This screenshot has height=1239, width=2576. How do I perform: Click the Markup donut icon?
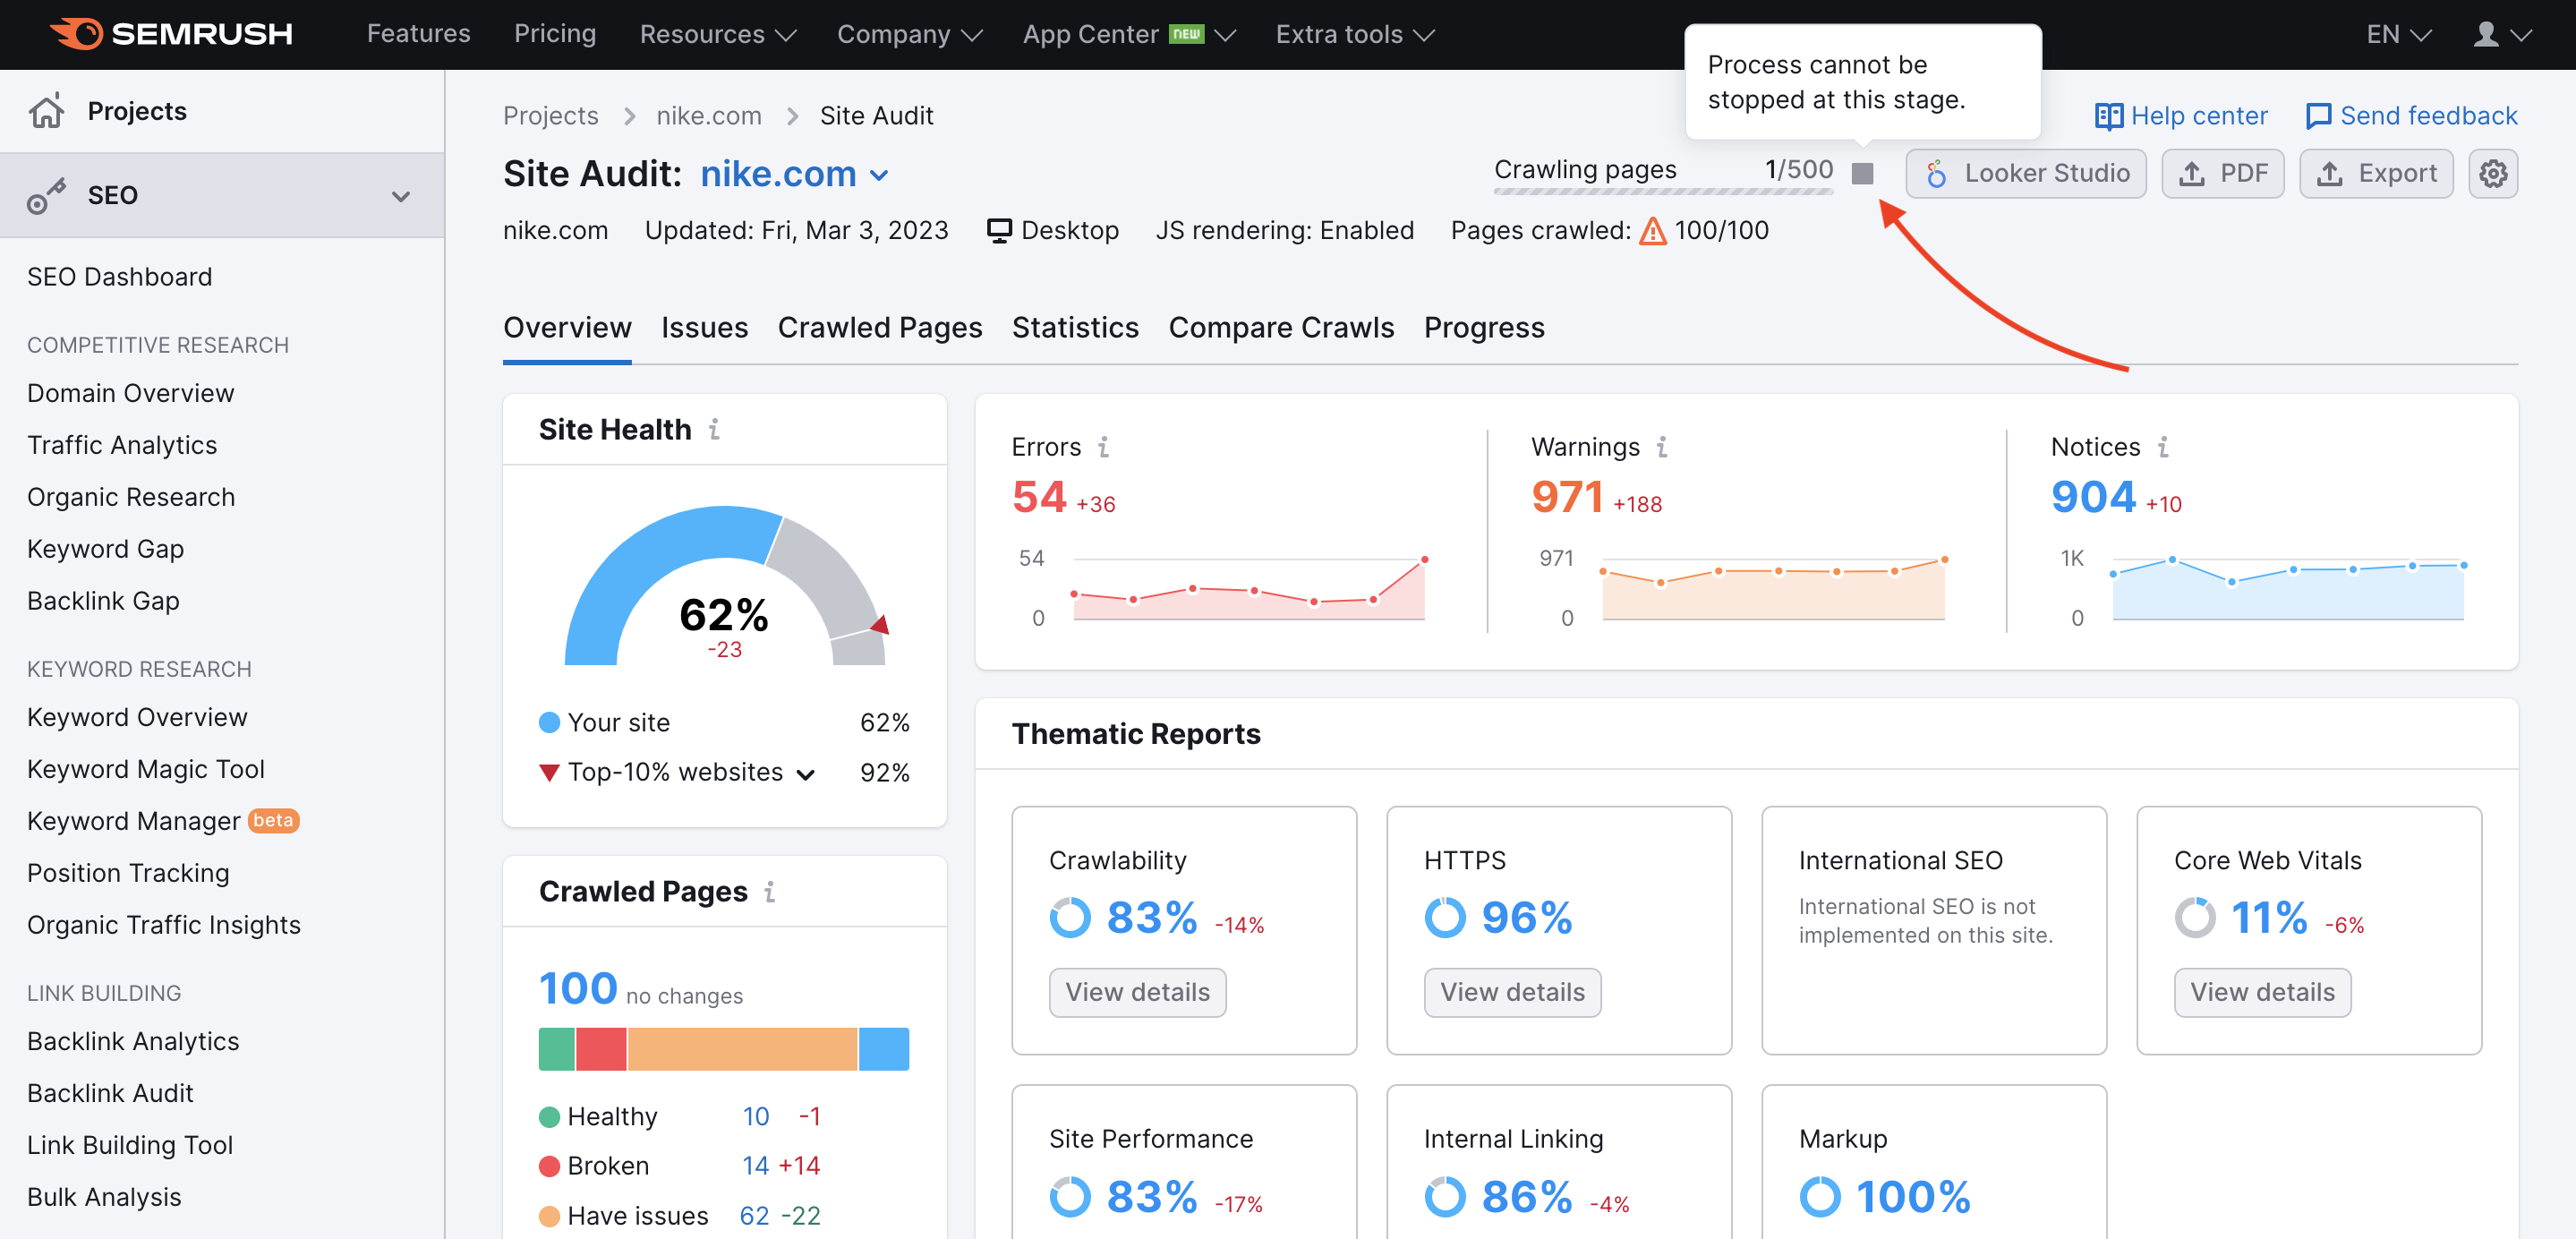(x=1819, y=1196)
